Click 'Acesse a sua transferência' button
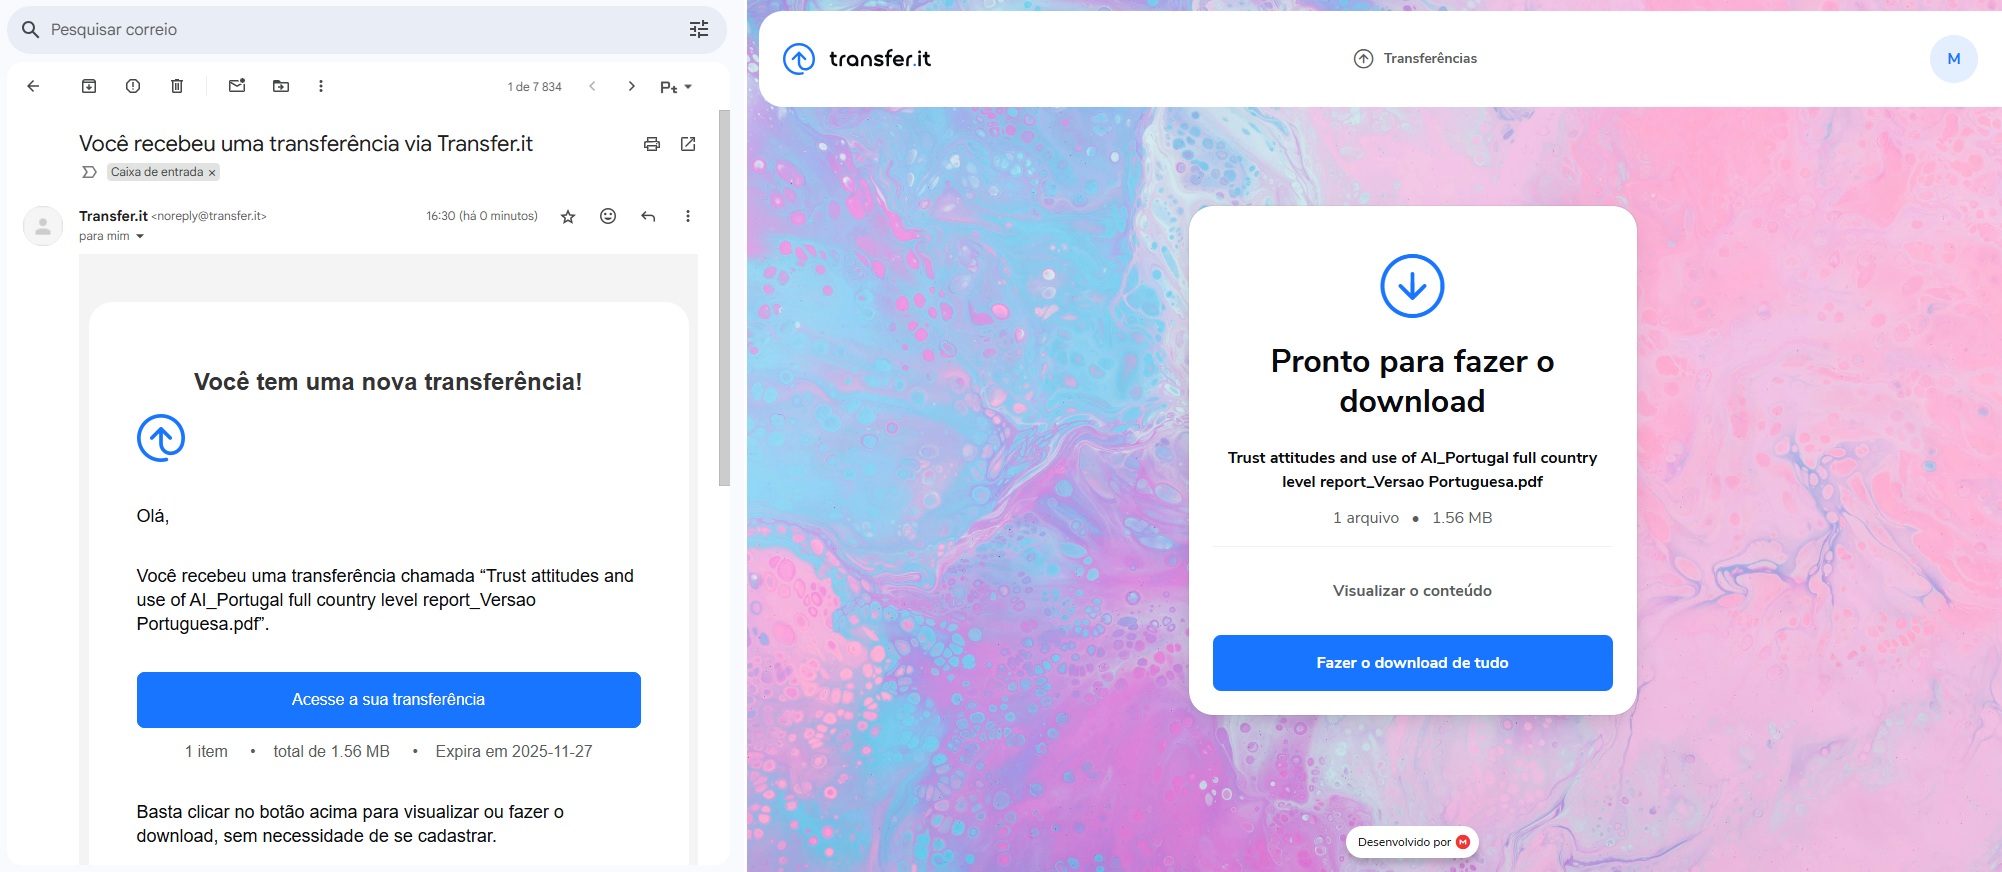The image size is (2002, 872). pos(389,700)
